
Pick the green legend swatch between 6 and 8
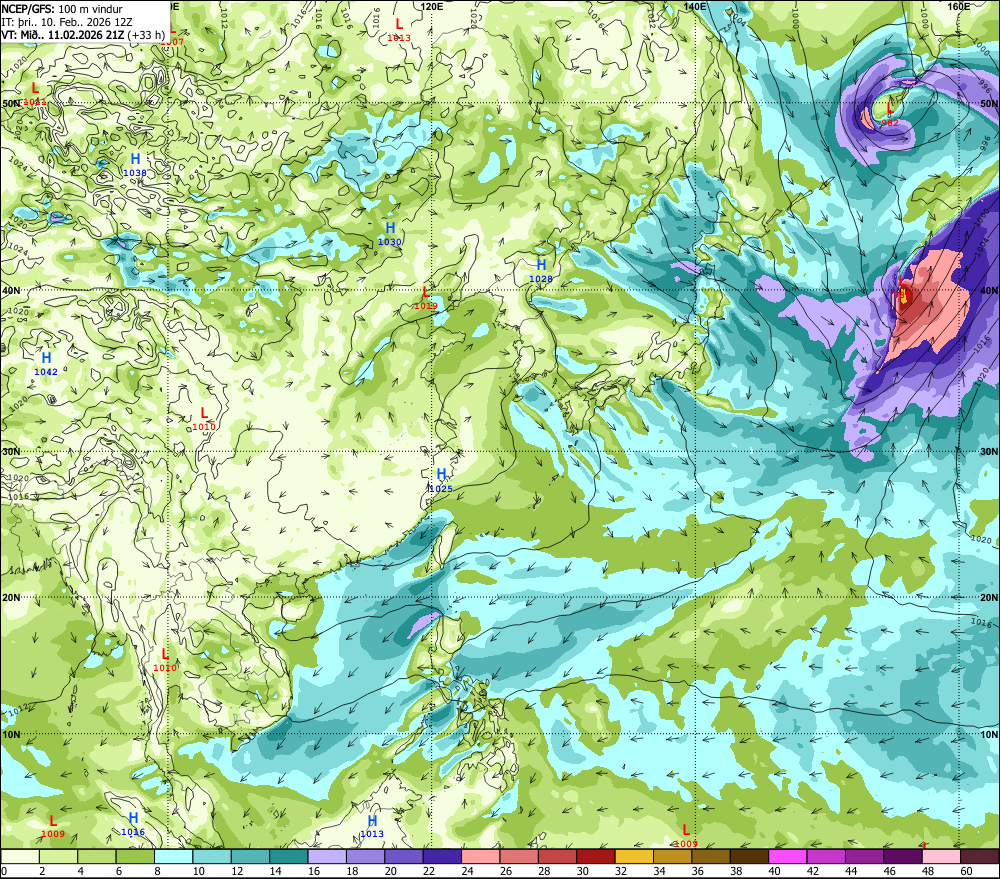tap(135, 857)
